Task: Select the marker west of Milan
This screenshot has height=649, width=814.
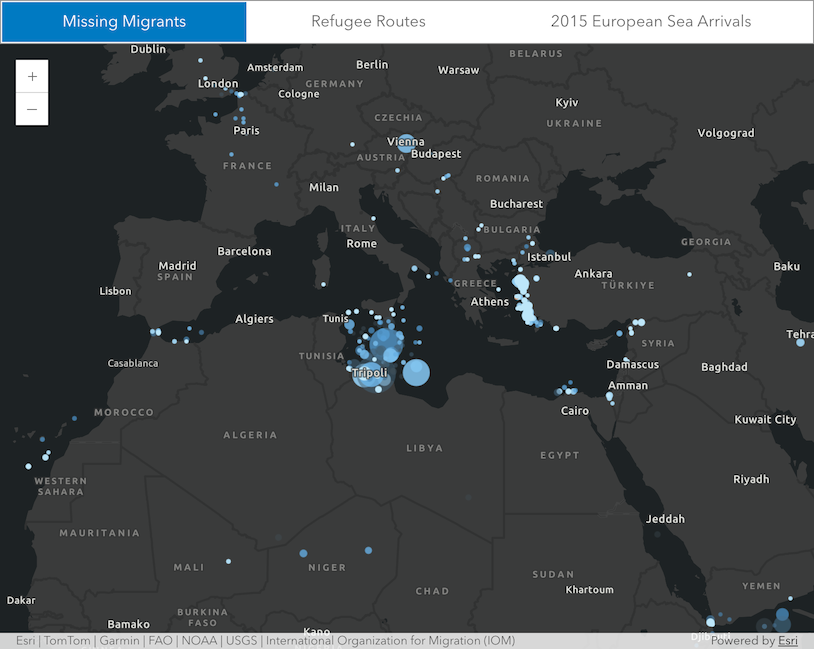Action: coord(277,185)
